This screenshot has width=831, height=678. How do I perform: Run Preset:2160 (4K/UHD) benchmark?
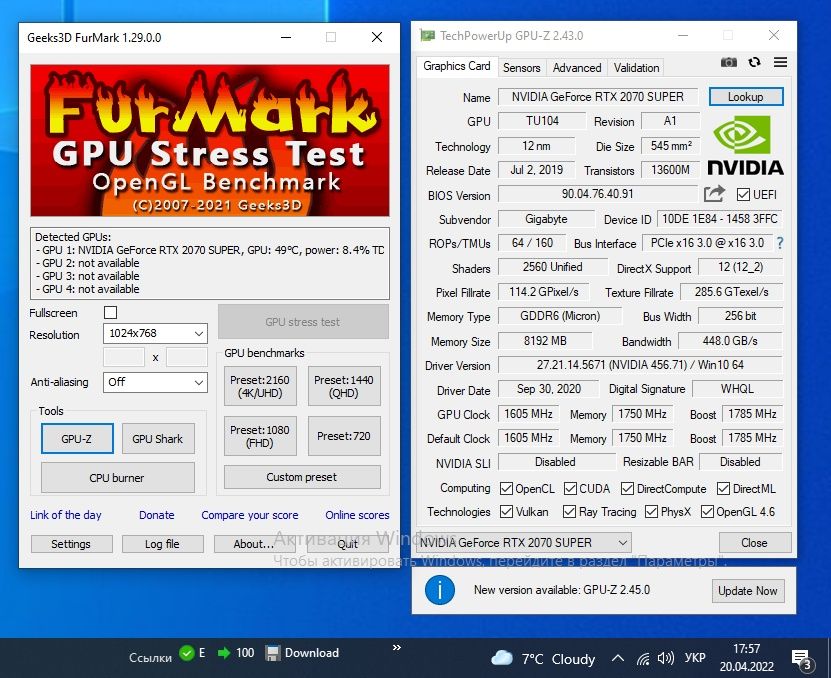point(260,386)
